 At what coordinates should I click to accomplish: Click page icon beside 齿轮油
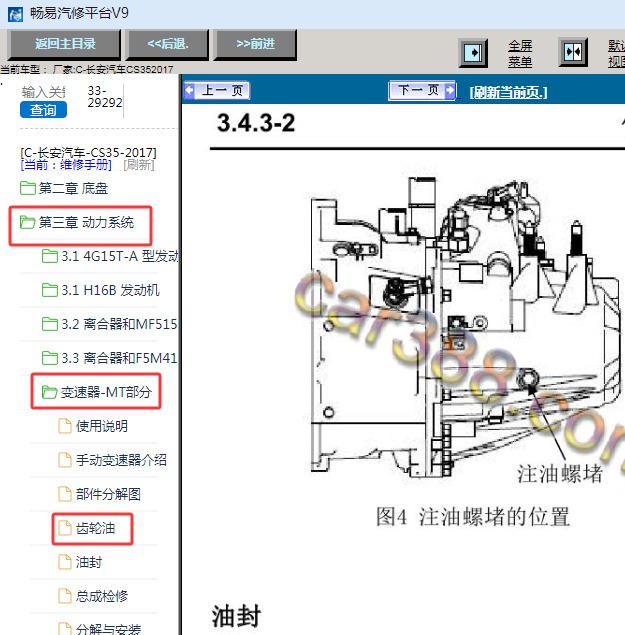[65, 528]
